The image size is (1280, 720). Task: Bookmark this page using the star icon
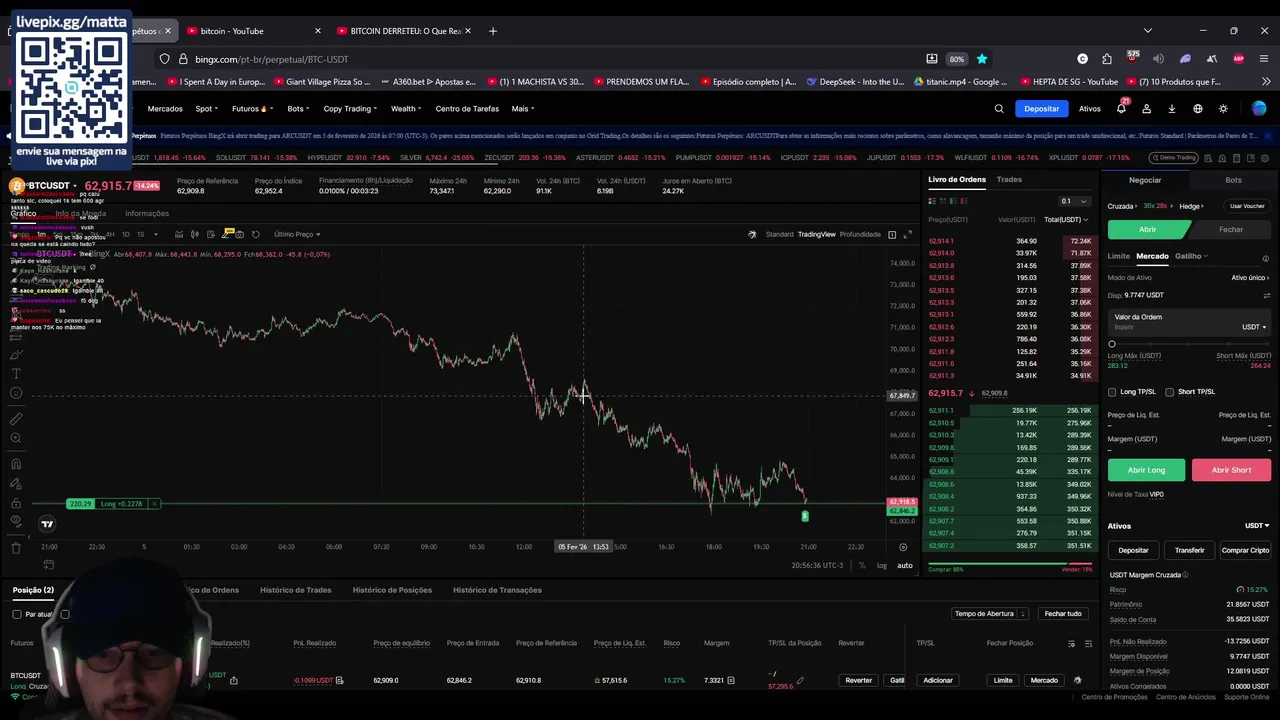pos(982,59)
